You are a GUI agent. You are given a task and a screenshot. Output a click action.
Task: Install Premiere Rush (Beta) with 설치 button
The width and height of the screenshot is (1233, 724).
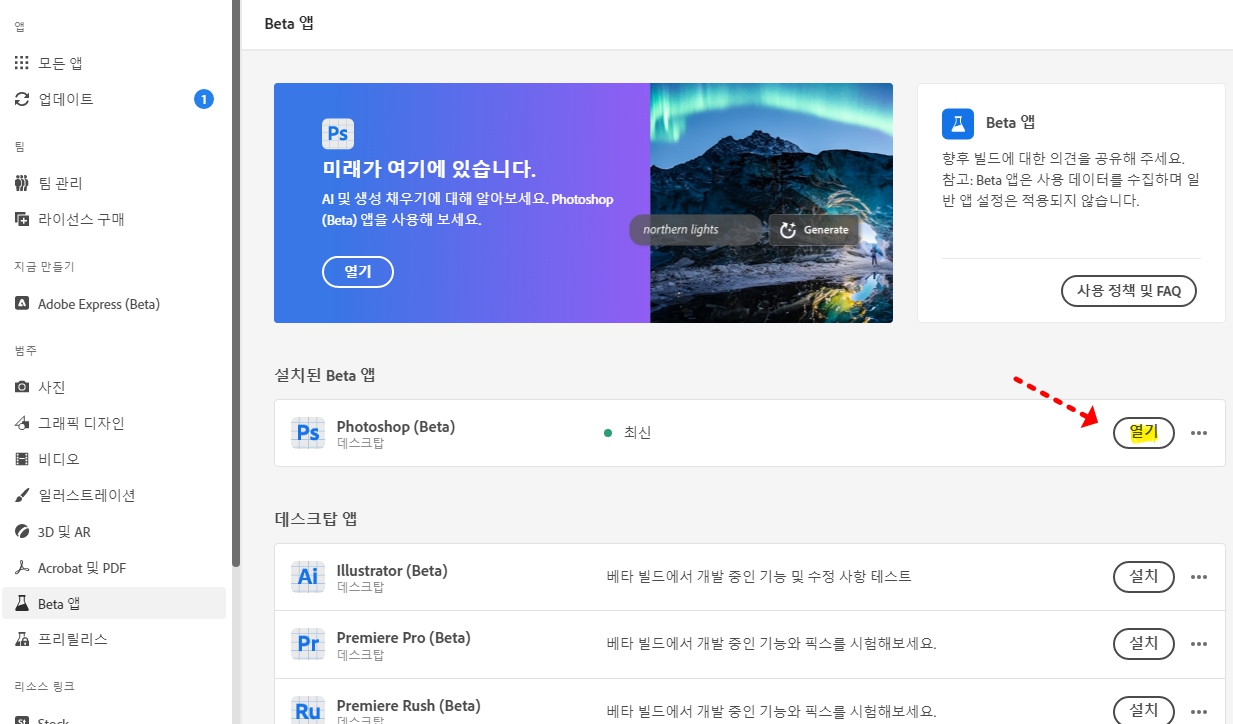point(1144,711)
